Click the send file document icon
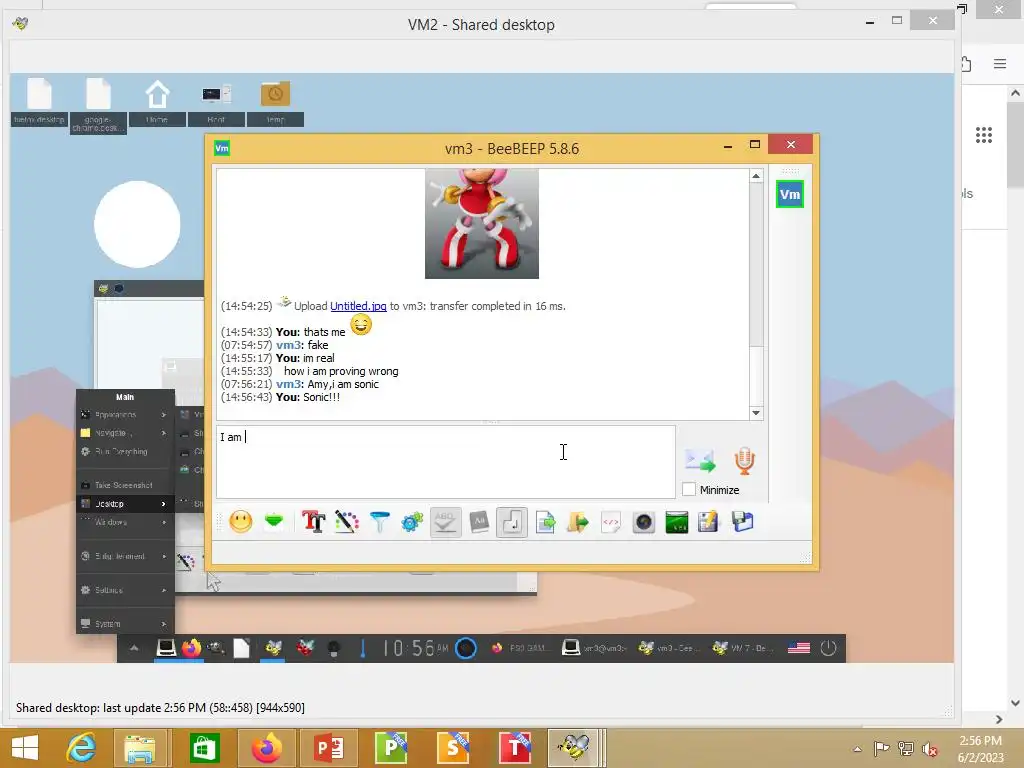Screen dimensions: 1024x768 click(545, 522)
